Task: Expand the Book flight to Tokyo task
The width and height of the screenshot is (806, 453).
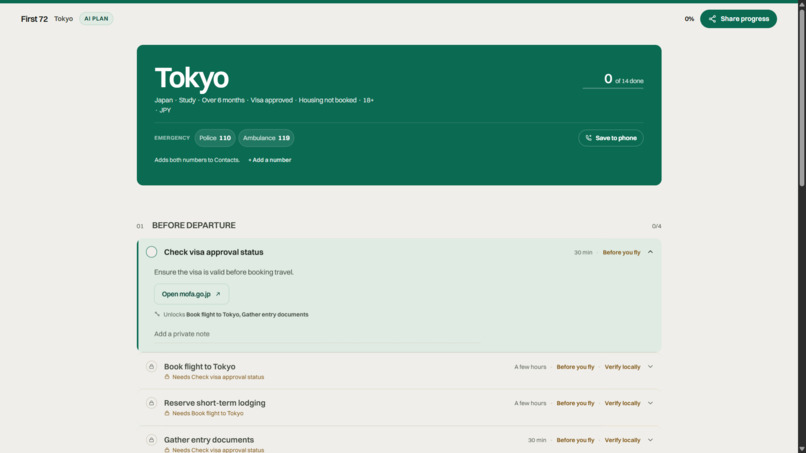Action: (x=650, y=367)
